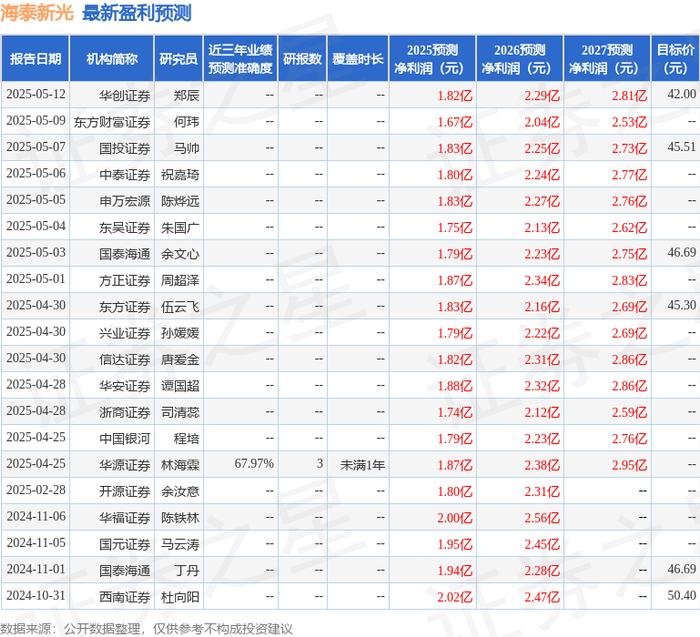Click the 海泰新光 title text

[37, 12]
